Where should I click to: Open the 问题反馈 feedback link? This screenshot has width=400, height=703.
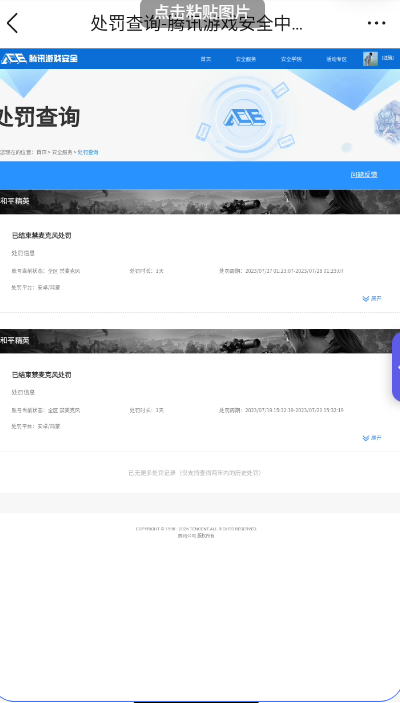click(x=364, y=174)
